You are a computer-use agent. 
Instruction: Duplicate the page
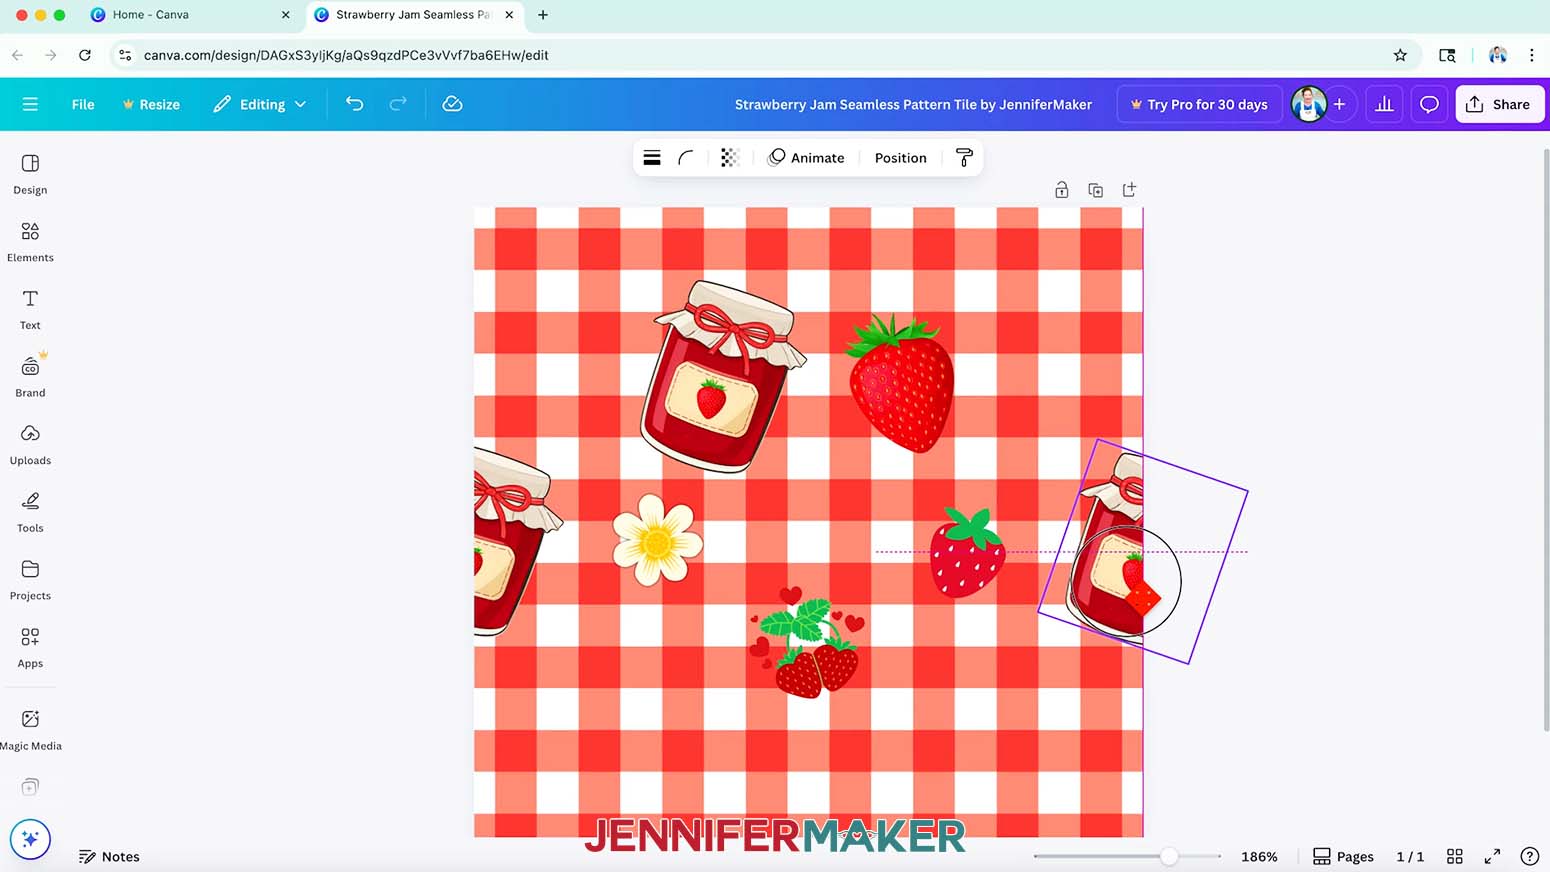coord(1096,190)
